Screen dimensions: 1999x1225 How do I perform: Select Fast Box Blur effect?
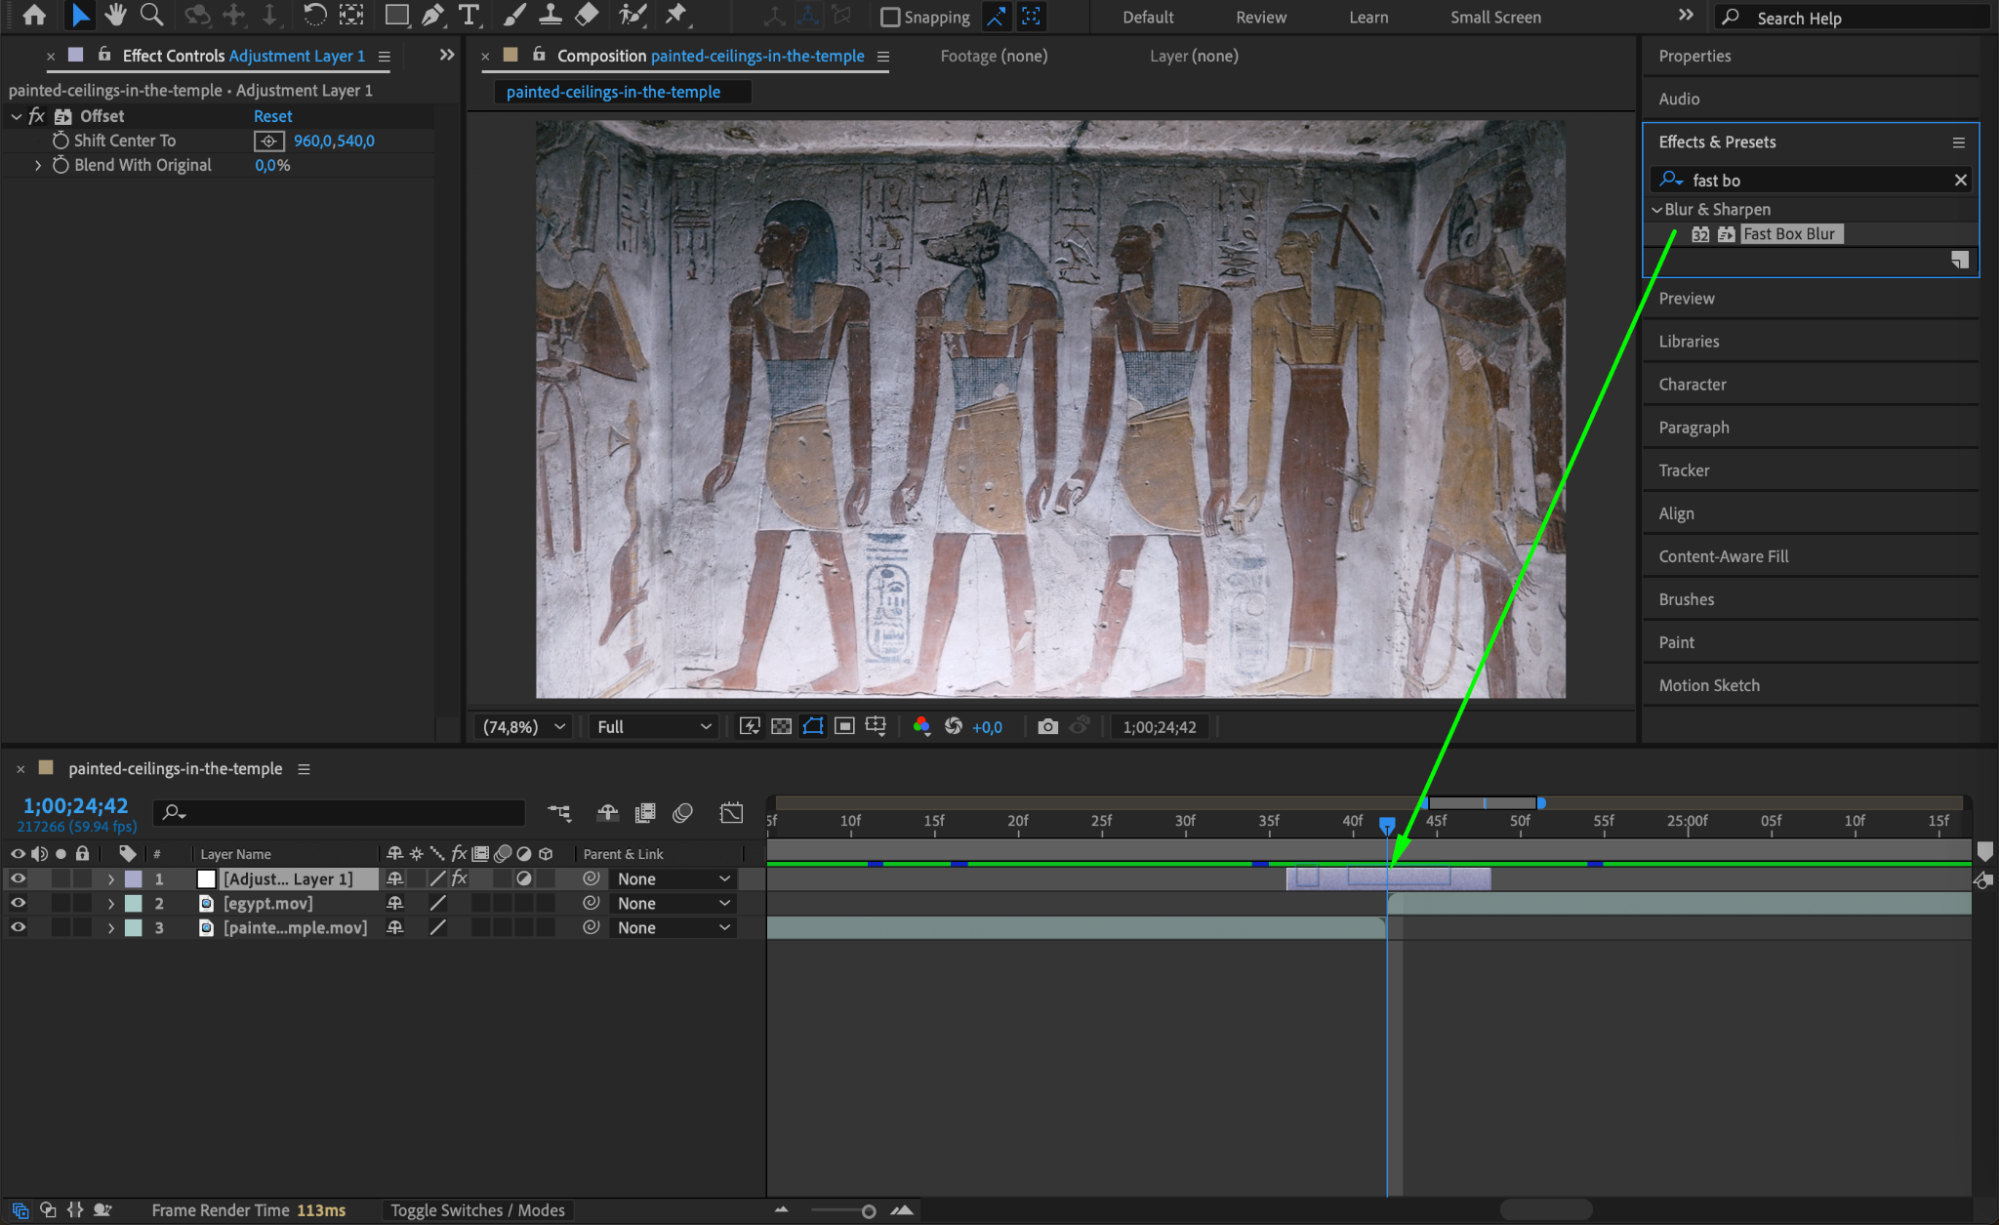1789,234
